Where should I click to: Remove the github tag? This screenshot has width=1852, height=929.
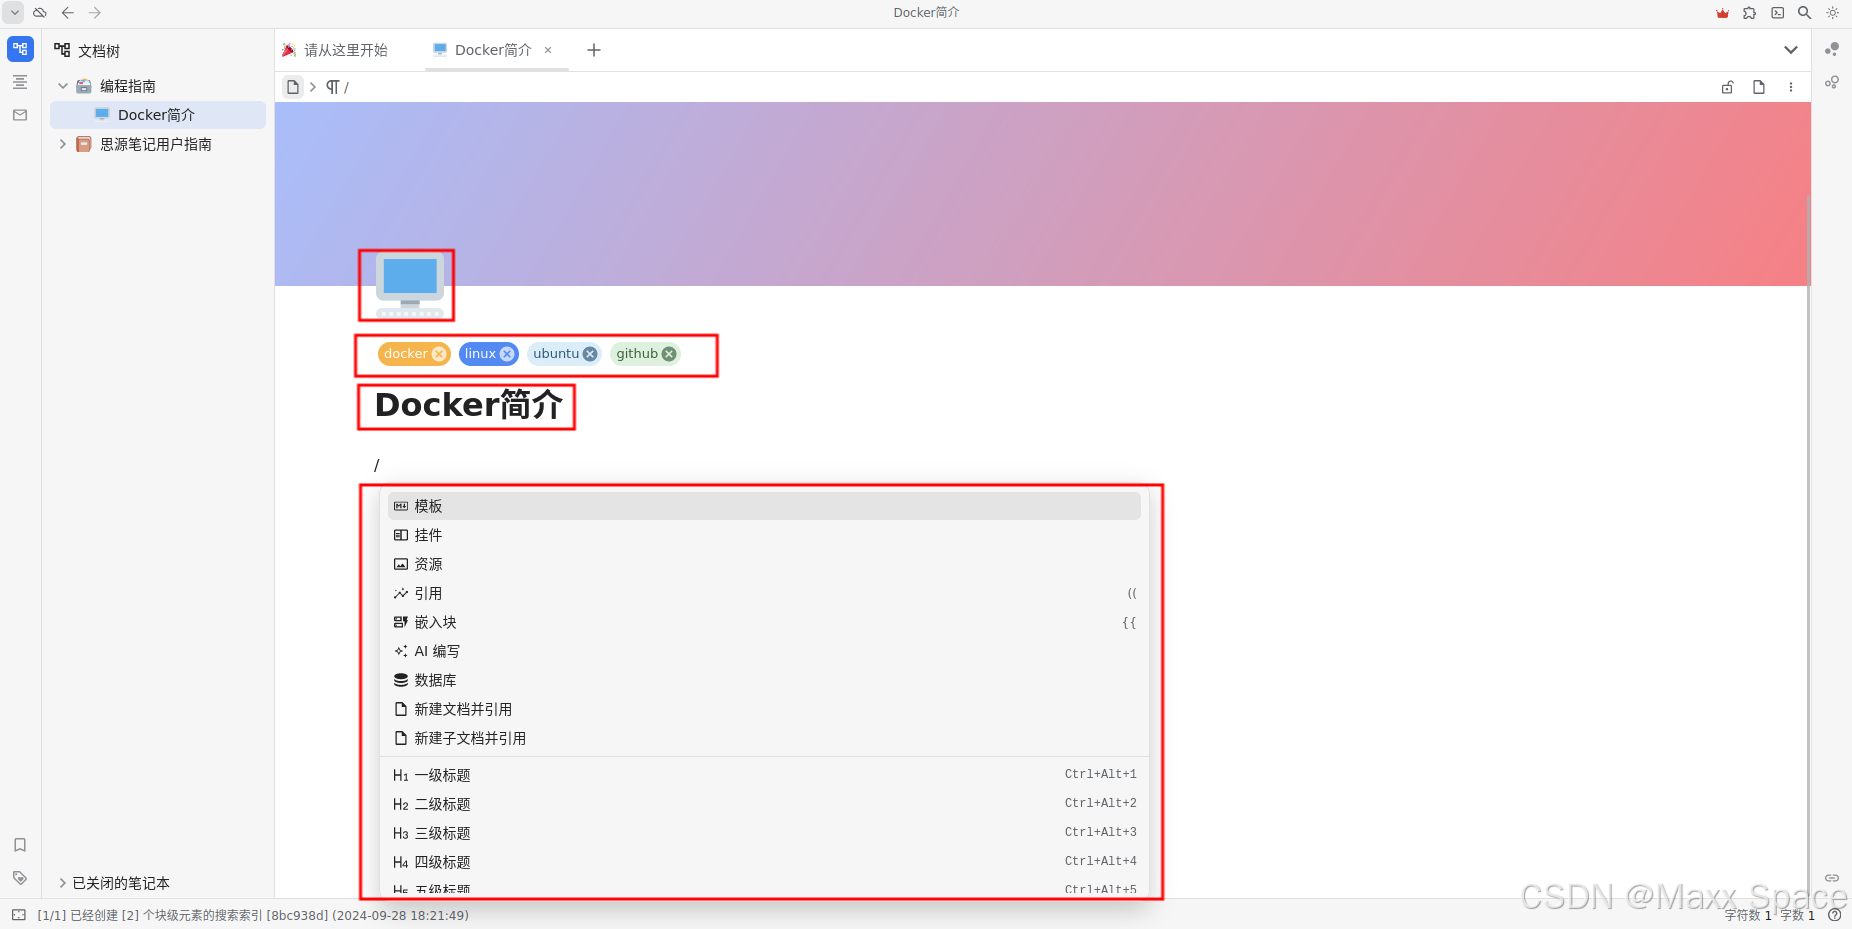pyautogui.click(x=669, y=354)
